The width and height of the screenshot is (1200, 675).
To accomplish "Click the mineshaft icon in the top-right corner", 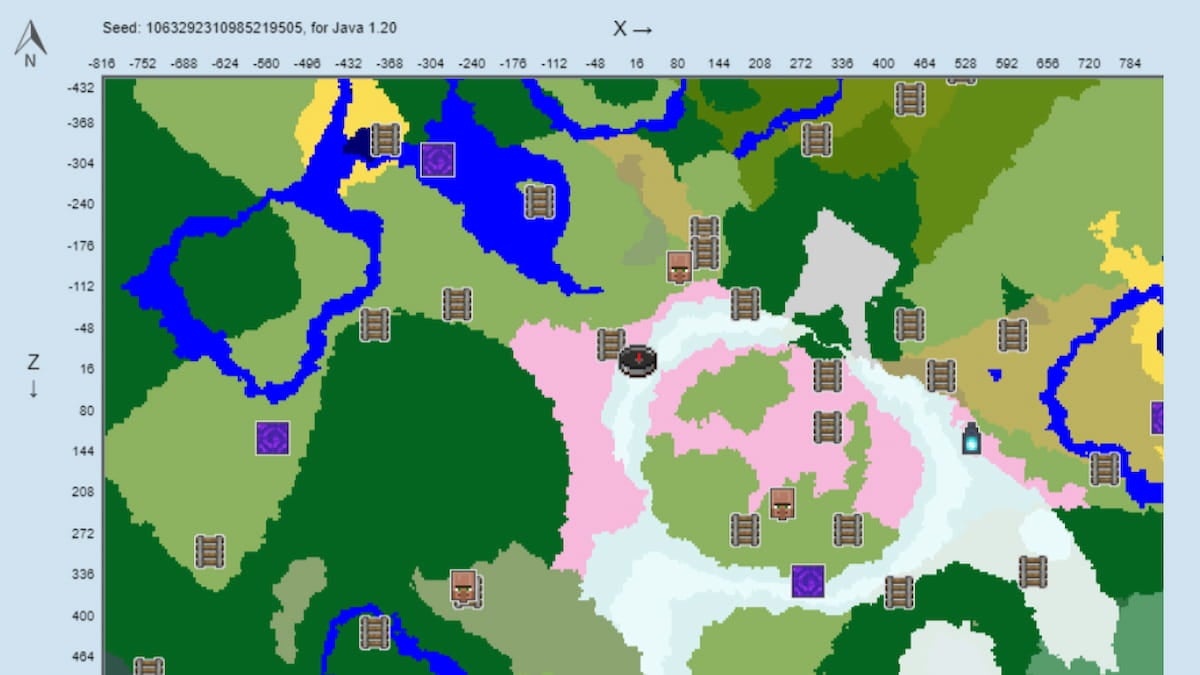I will (908, 98).
